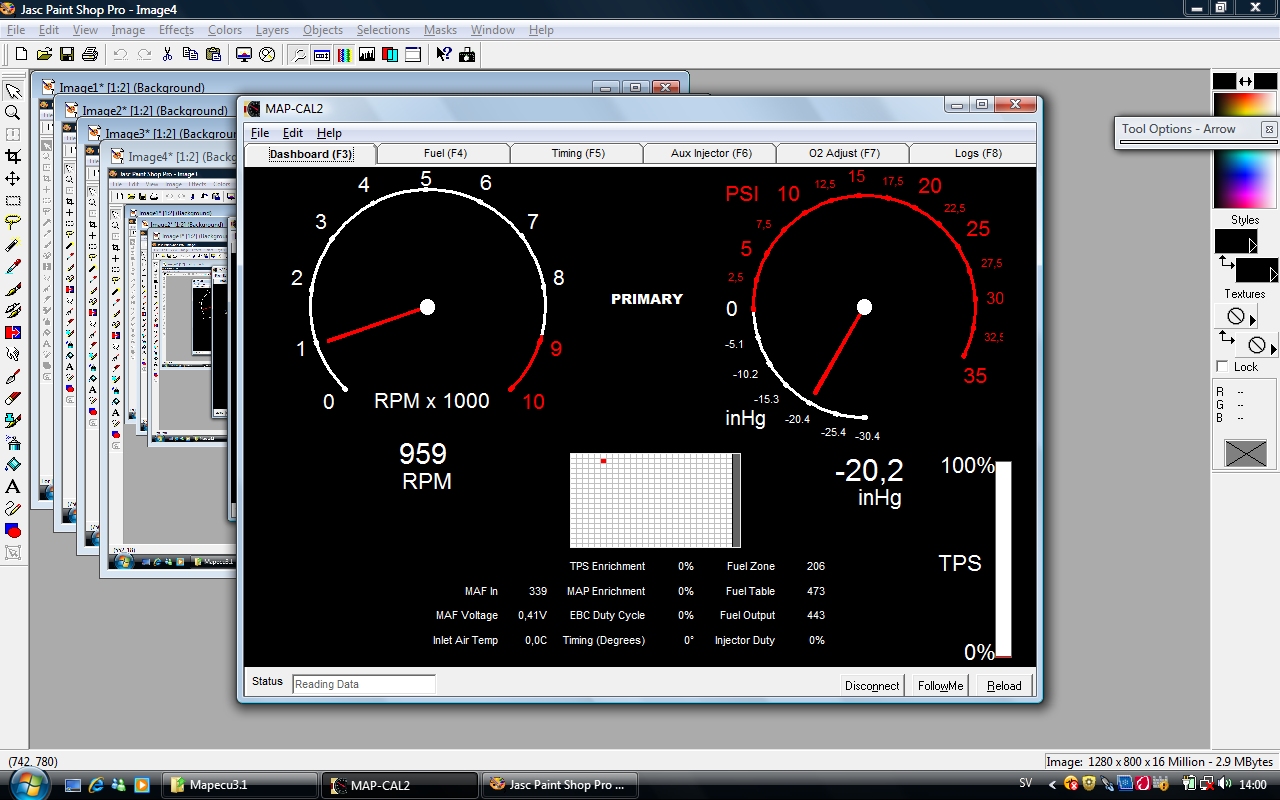
Task: Select the Magic Wand tool
Action: pyautogui.click(x=13, y=244)
